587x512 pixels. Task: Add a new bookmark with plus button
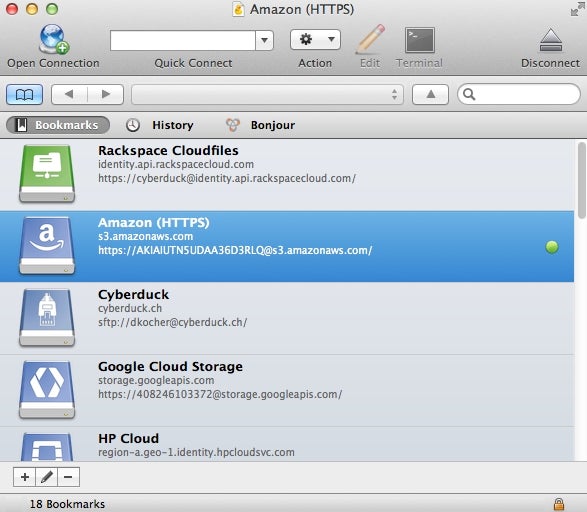tap(25, 477)
